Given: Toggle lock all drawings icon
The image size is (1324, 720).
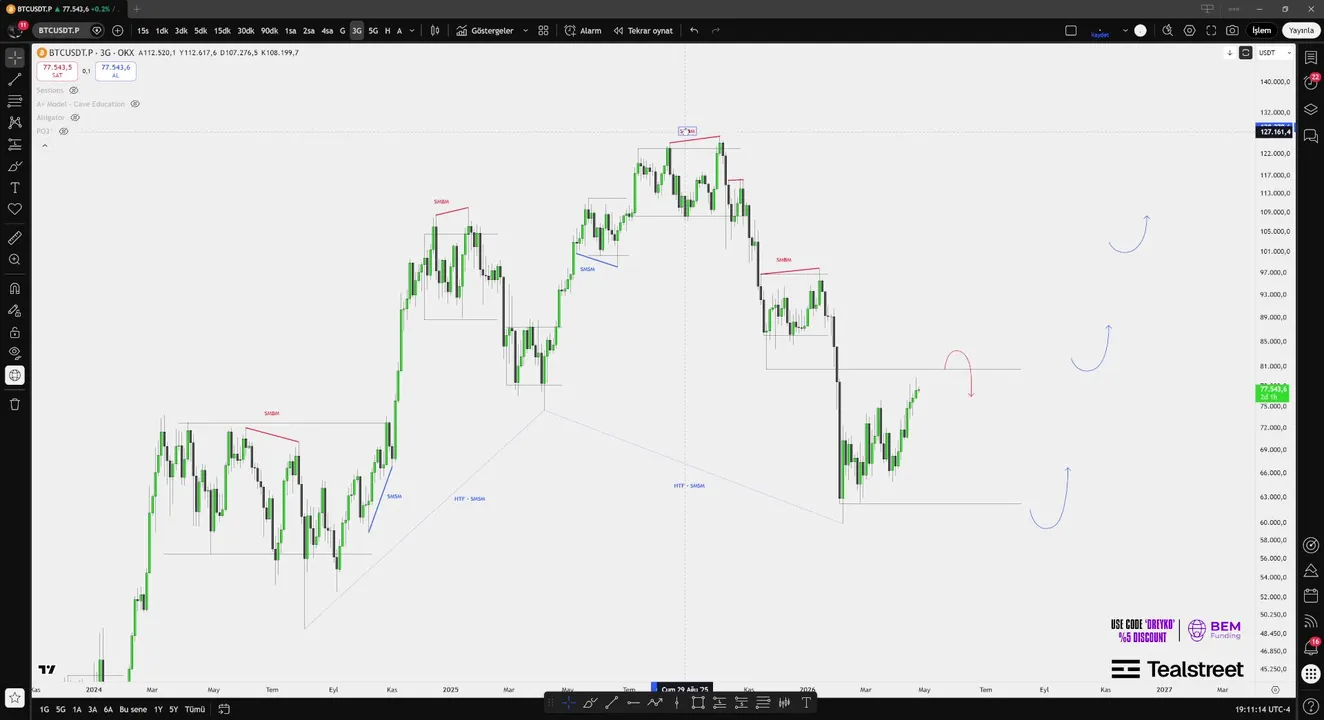Looking at the screenshot, I should click(x=15, y=332).
